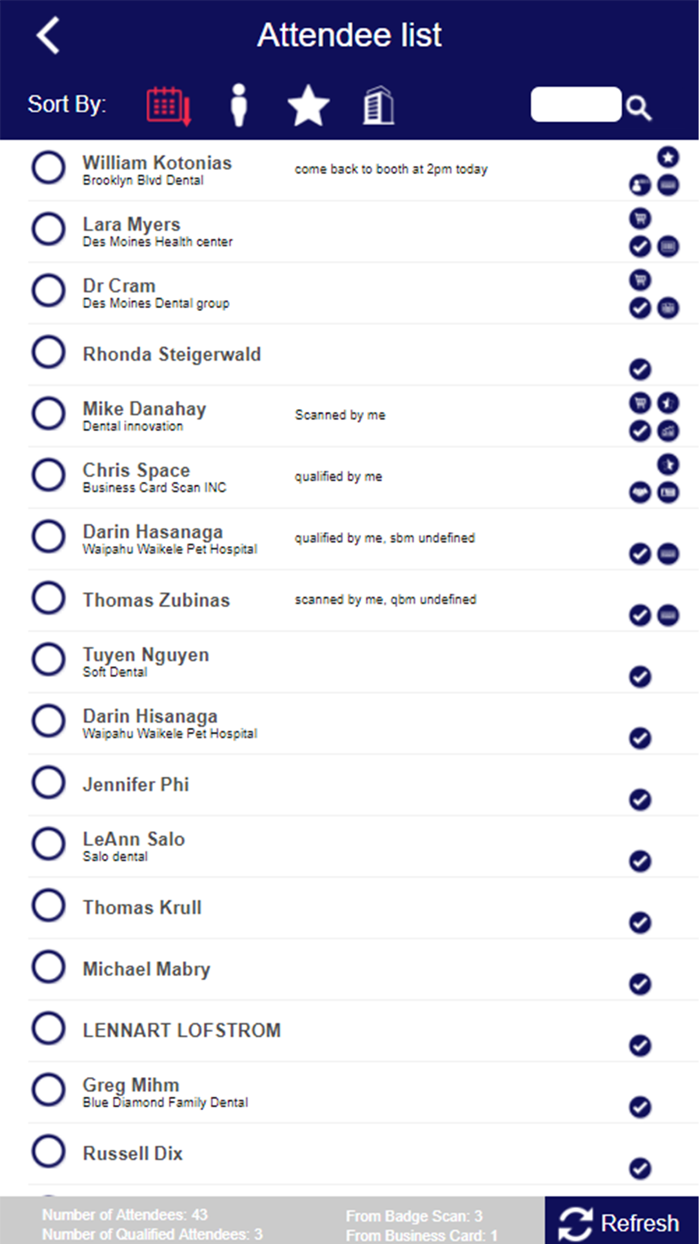Click Lara Myers's shopping cart icon
The image size is (700, 1244).
(x=640, y=218)
